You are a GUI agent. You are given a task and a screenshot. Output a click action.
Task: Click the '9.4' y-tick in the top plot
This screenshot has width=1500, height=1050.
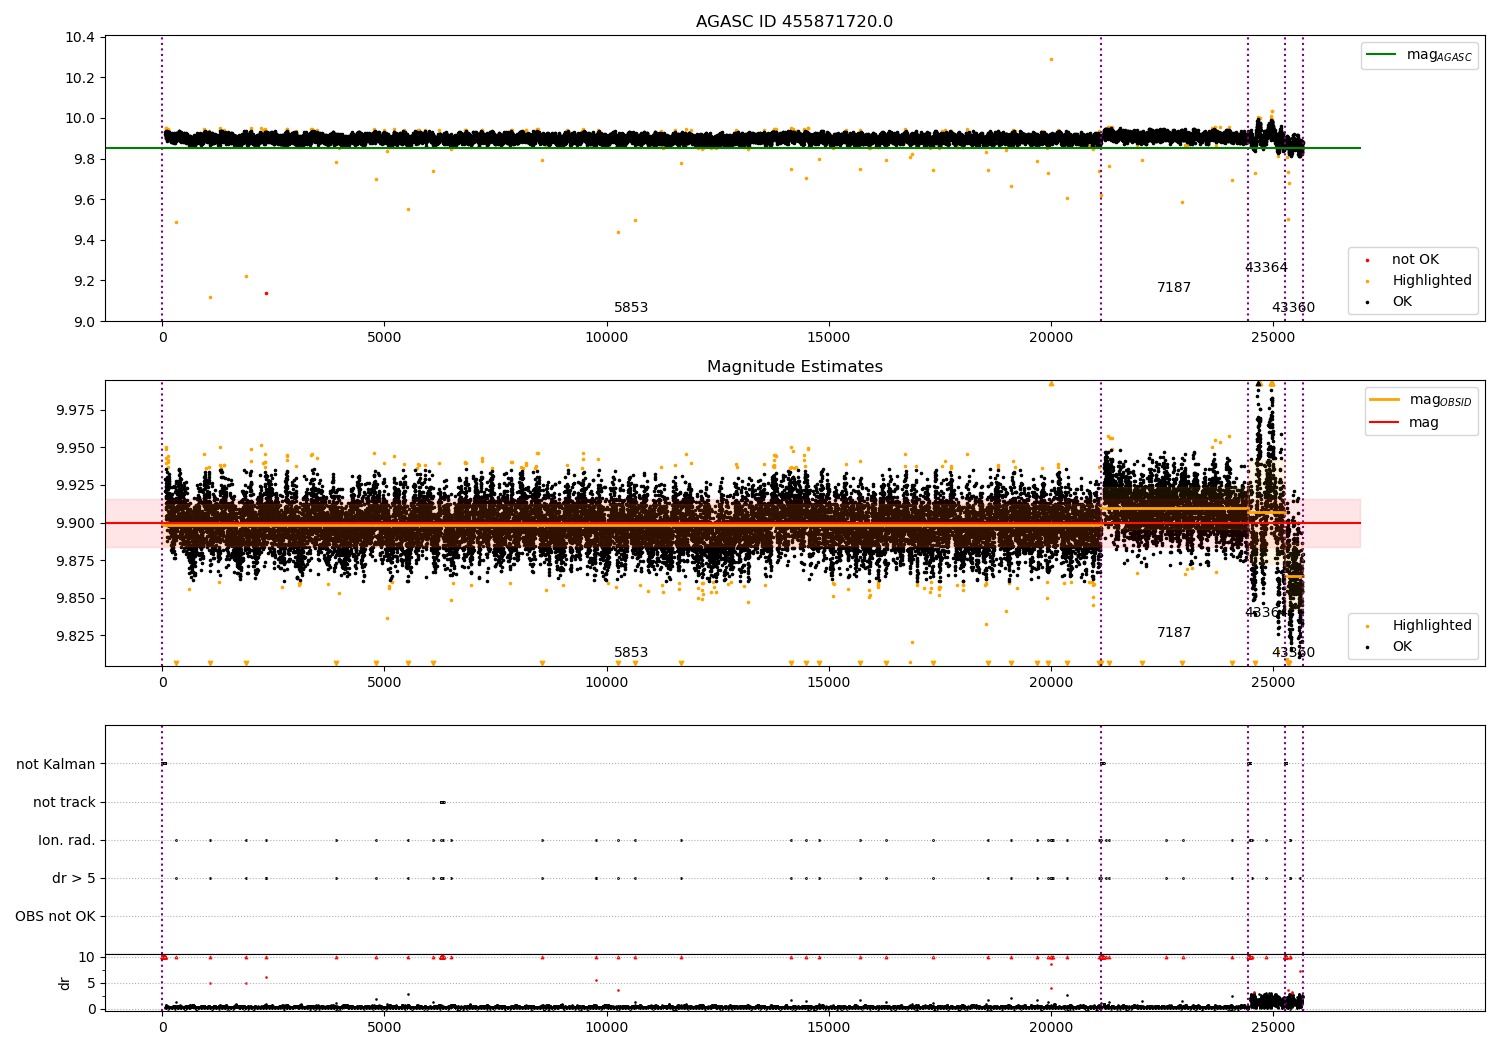(x=83, y=240)
